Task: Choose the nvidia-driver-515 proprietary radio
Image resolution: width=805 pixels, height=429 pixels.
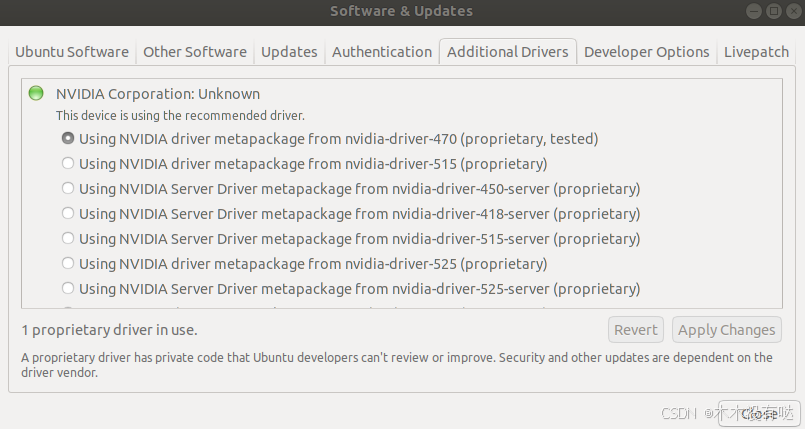Action: tap(68, 163)
